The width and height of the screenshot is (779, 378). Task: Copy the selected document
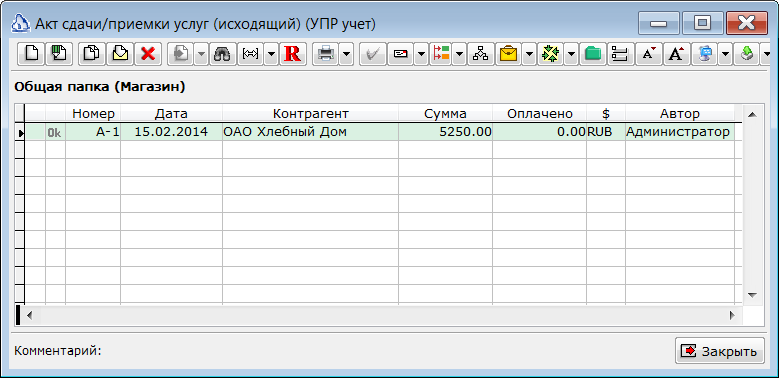tap(92, 53)
